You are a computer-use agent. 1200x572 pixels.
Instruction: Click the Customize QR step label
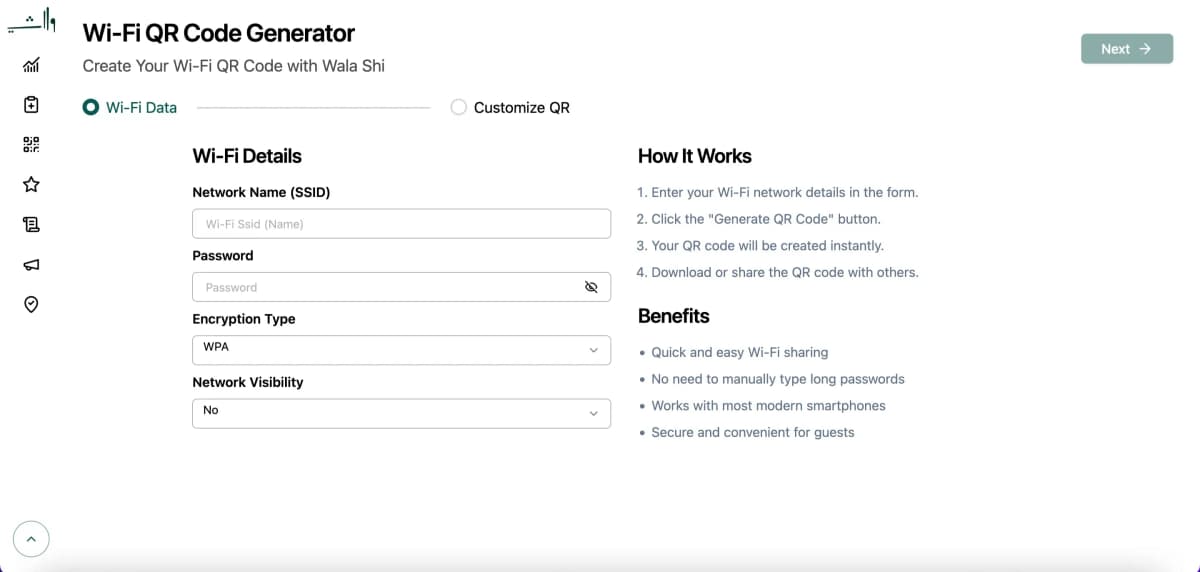click(521, 108)
